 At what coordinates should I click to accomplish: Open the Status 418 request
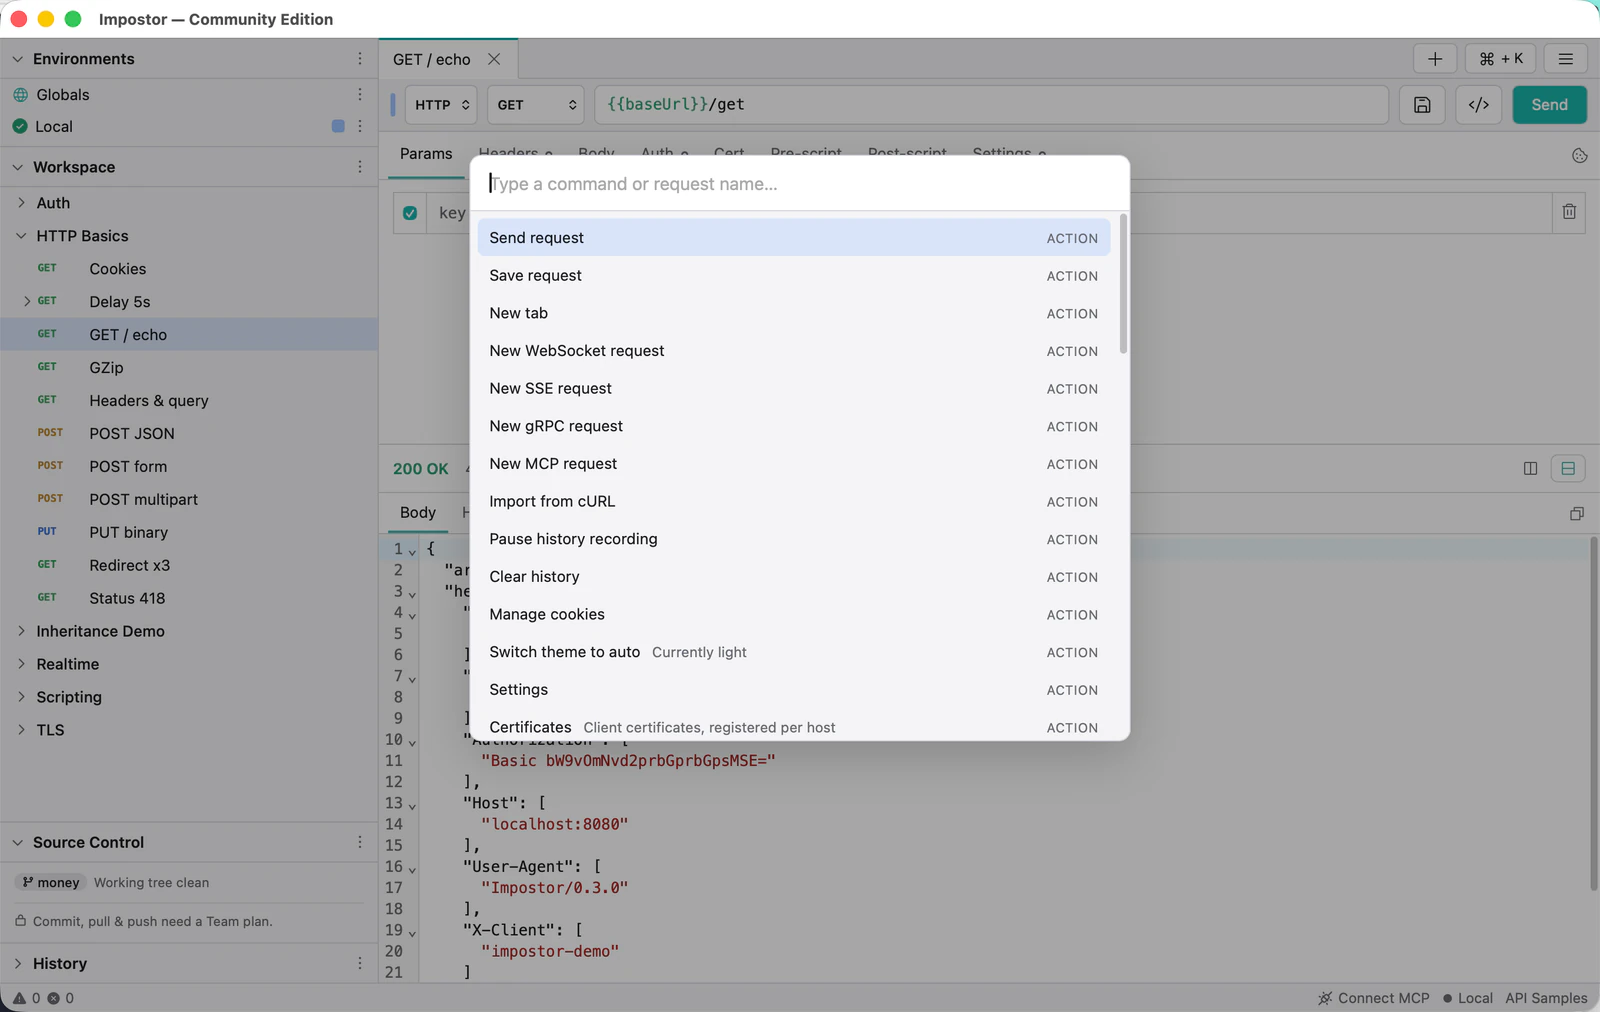point(189,598)
